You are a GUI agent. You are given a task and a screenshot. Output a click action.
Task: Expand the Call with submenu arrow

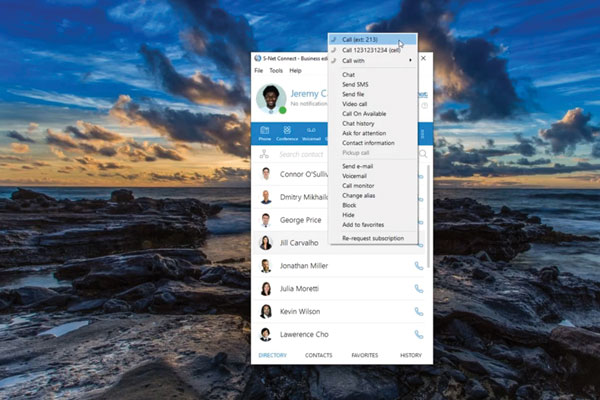pos(410,60)
